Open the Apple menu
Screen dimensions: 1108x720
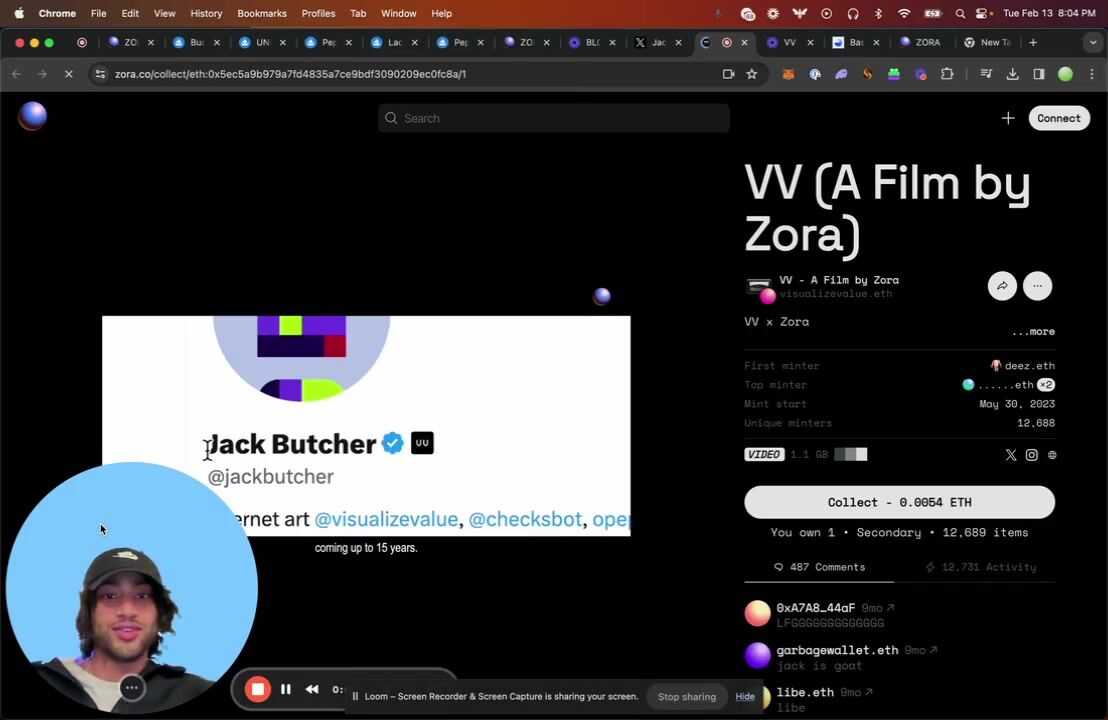click(x=19, y=13)
